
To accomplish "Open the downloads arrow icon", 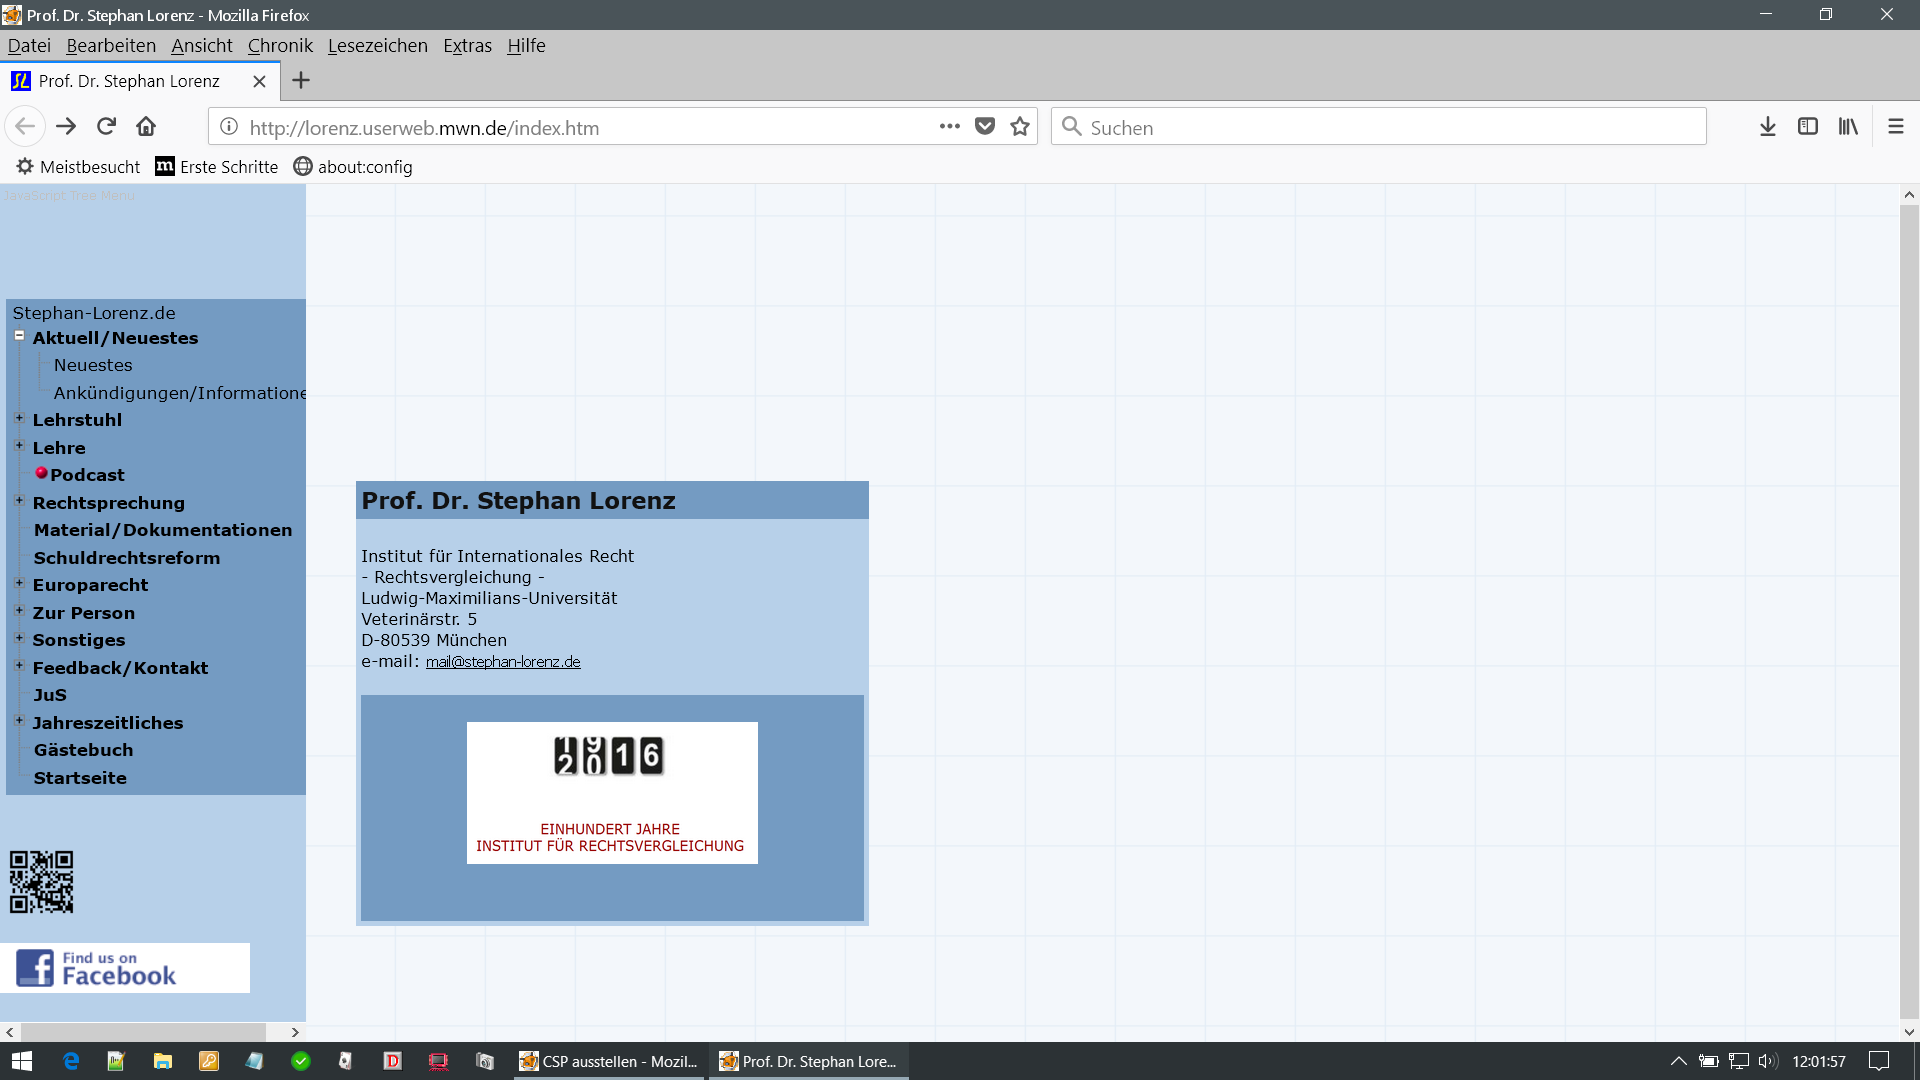I will click(1767, 127).
